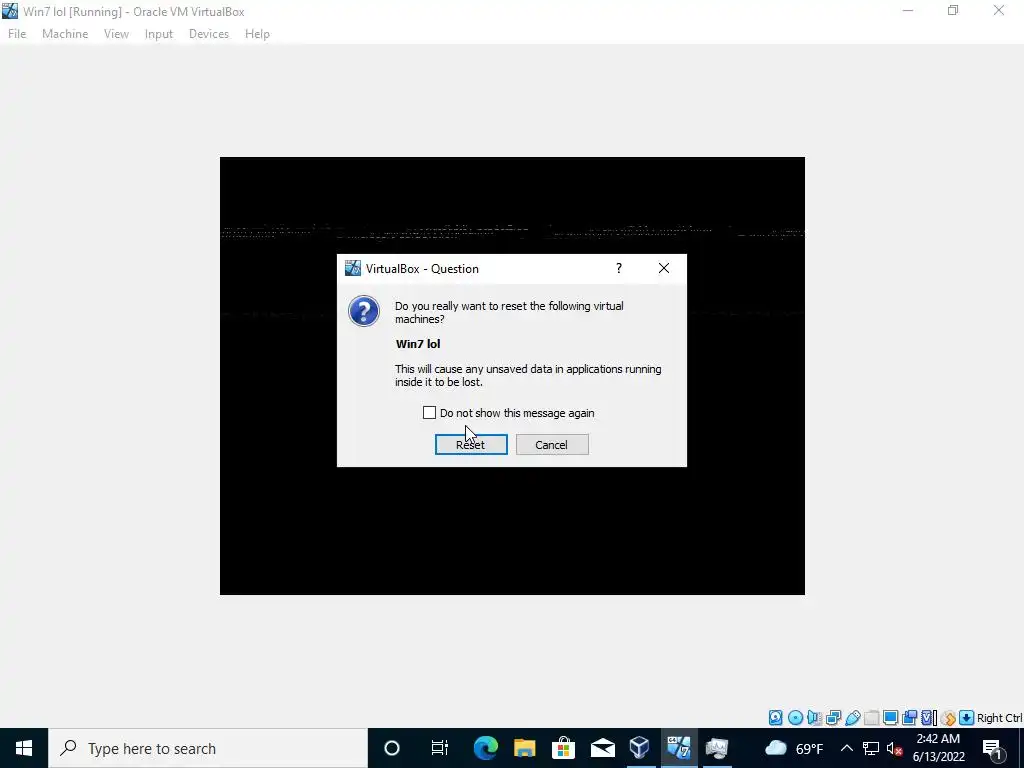The image size is (1024, 768).
Task: Click the network tray icon
Action: 871,748
